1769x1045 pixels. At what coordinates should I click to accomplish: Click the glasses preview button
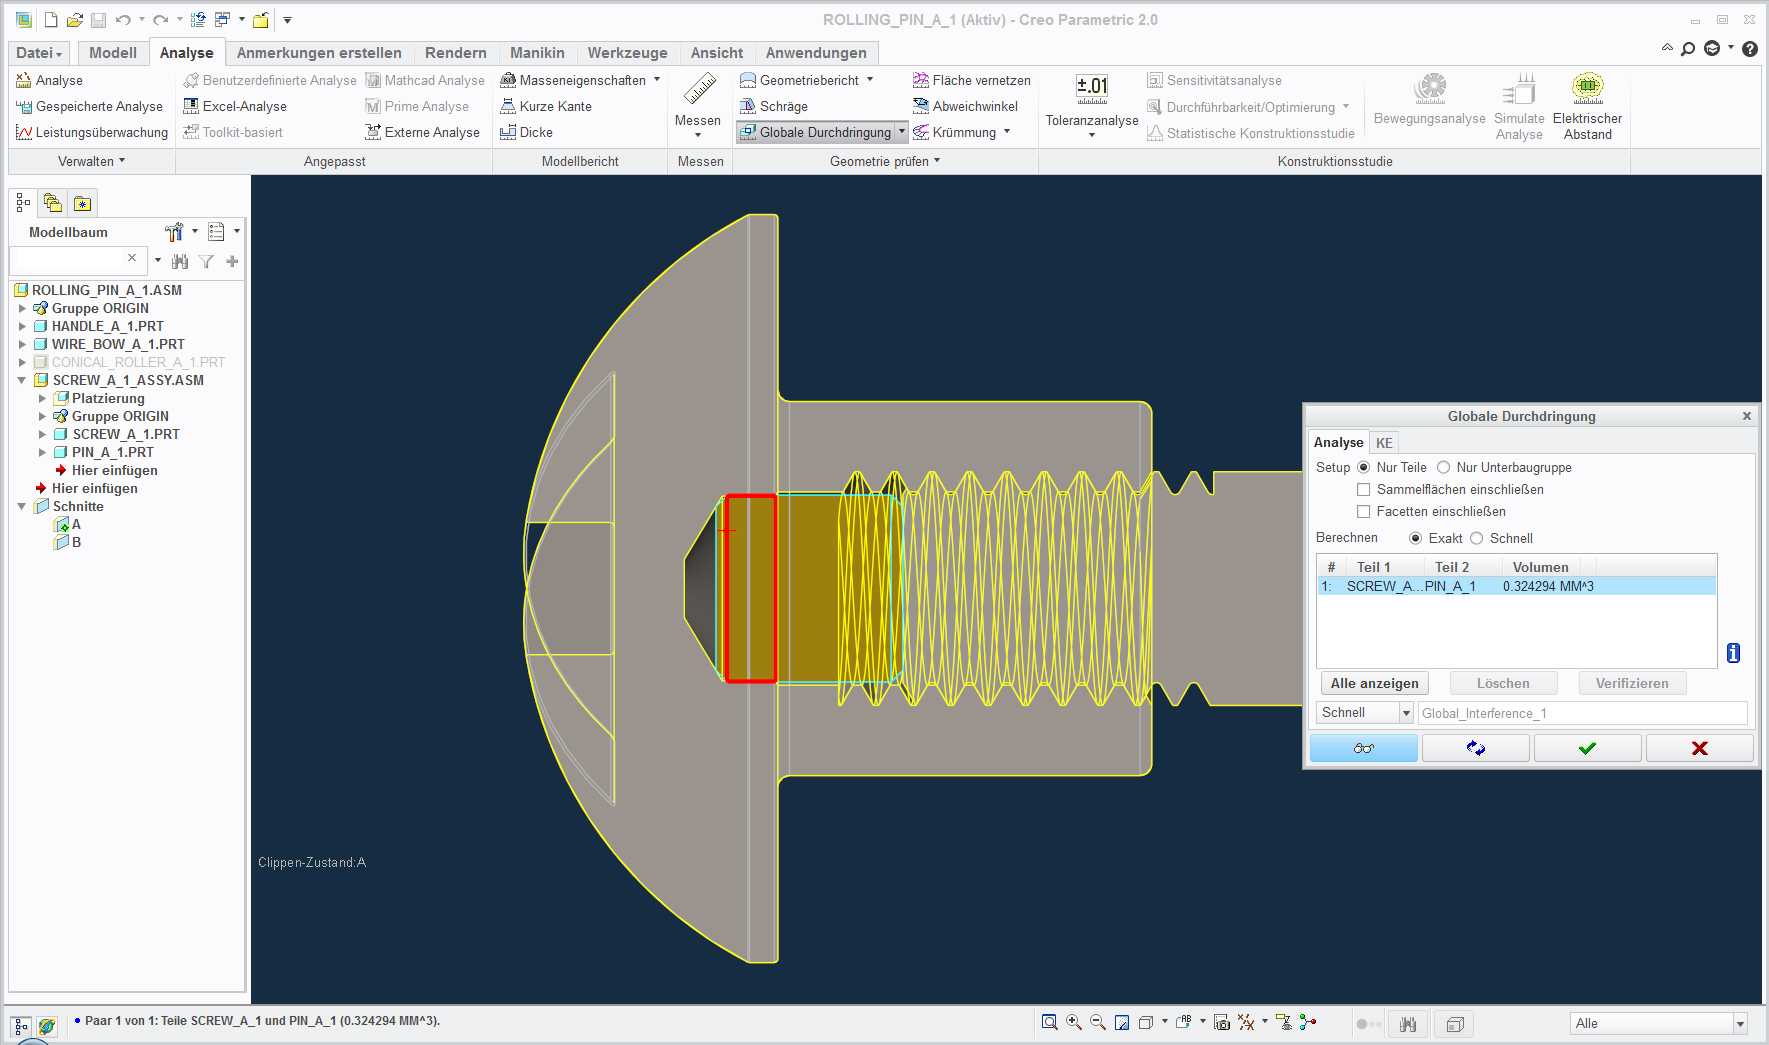(x=1363, y=748)
